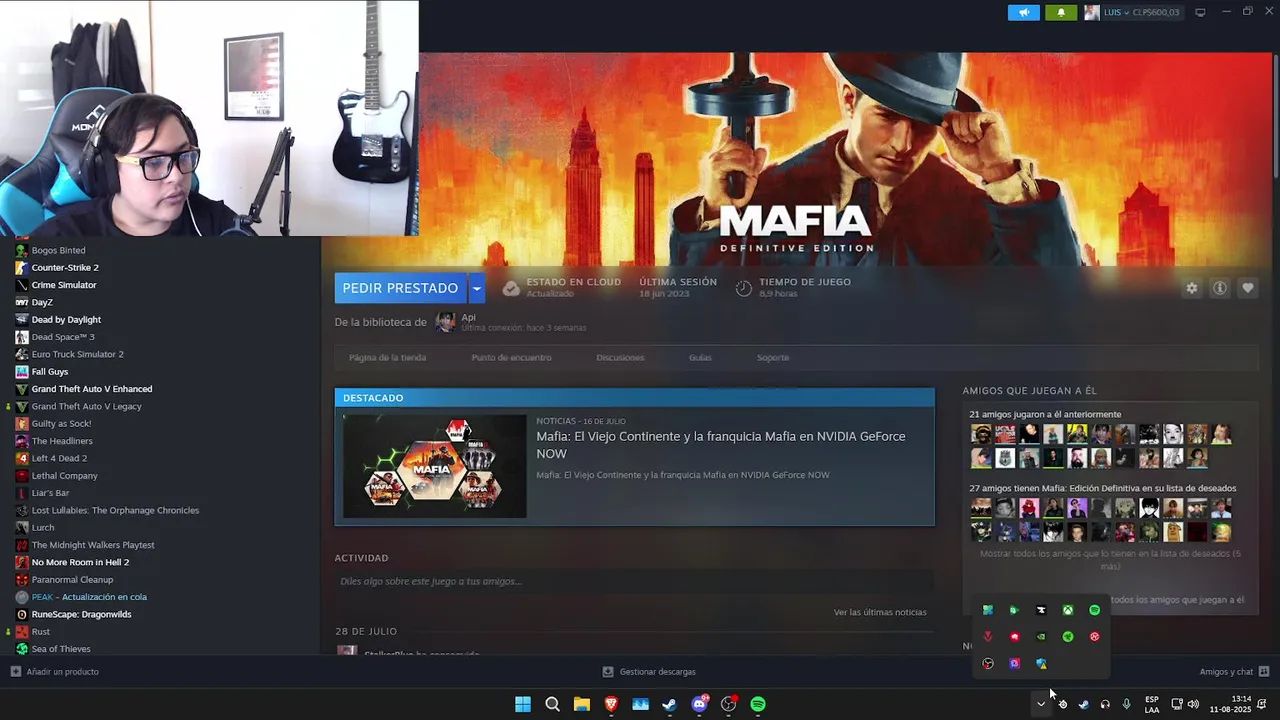Open OBS Studio from the taskbar
This screenshot has width=1280, height=720.
click(728, 704)
